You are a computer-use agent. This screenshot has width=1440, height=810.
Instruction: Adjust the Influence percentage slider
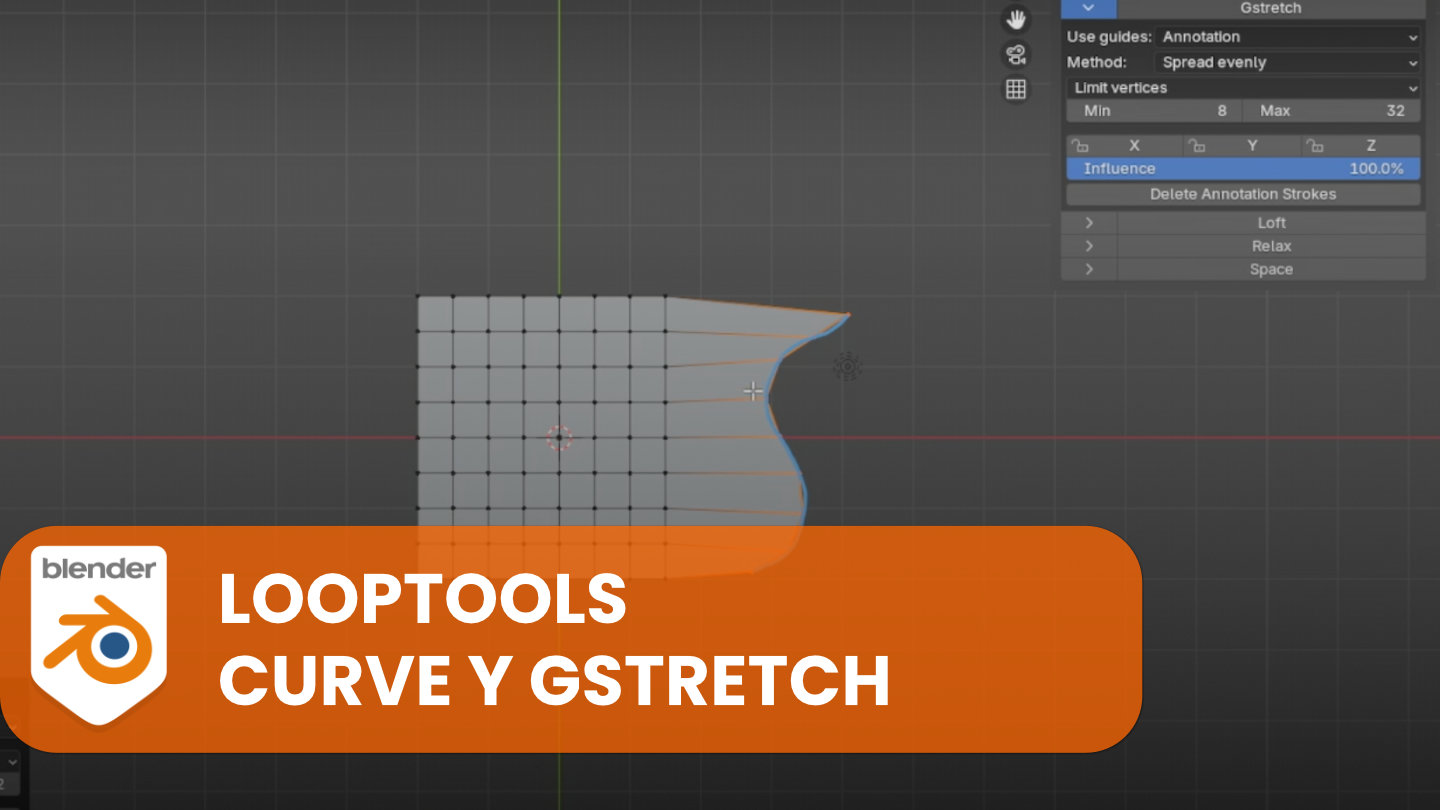[x=1242, y=168]
